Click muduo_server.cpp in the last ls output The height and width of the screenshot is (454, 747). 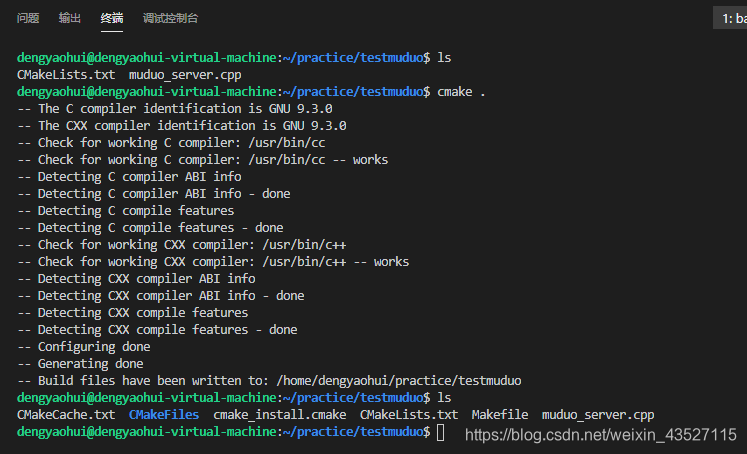598,415
